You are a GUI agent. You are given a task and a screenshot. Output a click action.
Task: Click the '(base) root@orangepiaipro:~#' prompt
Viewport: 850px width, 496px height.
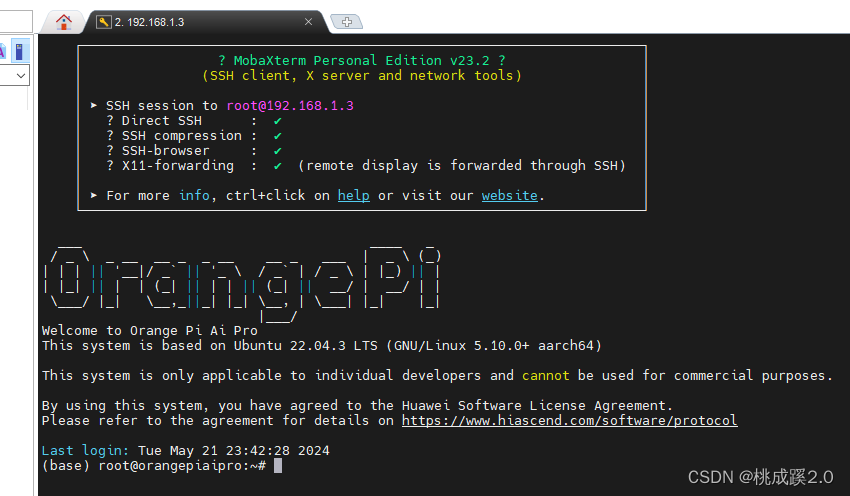154,466
